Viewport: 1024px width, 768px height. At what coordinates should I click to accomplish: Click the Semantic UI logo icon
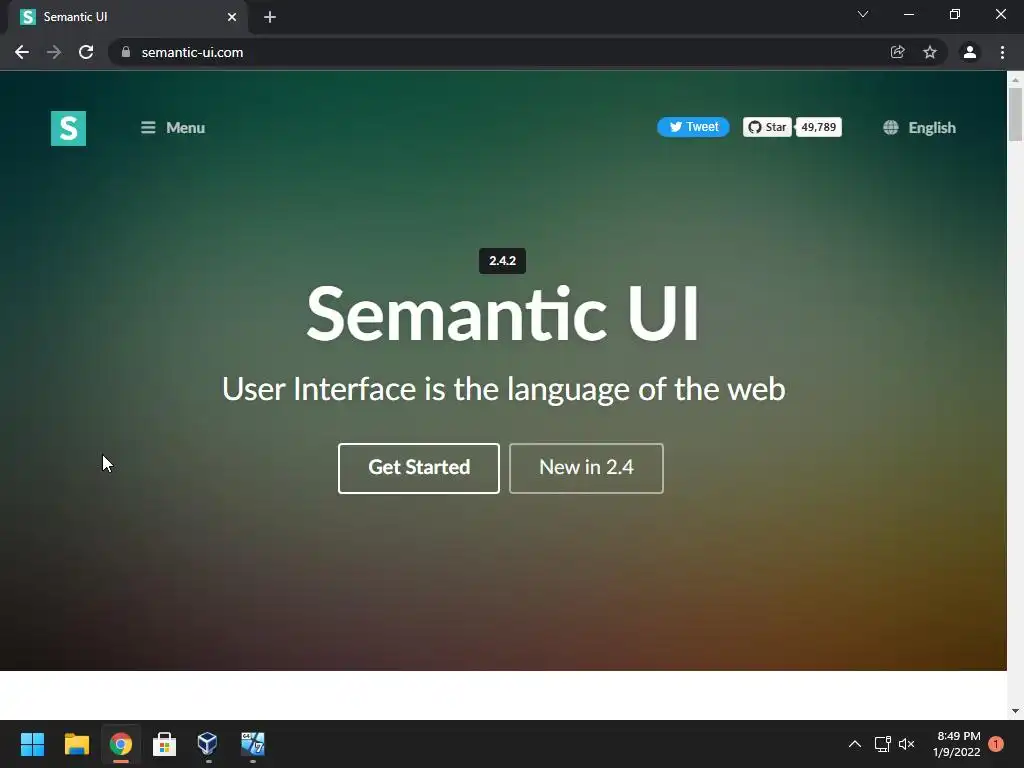pyautogui.click(x=69, y=128)
